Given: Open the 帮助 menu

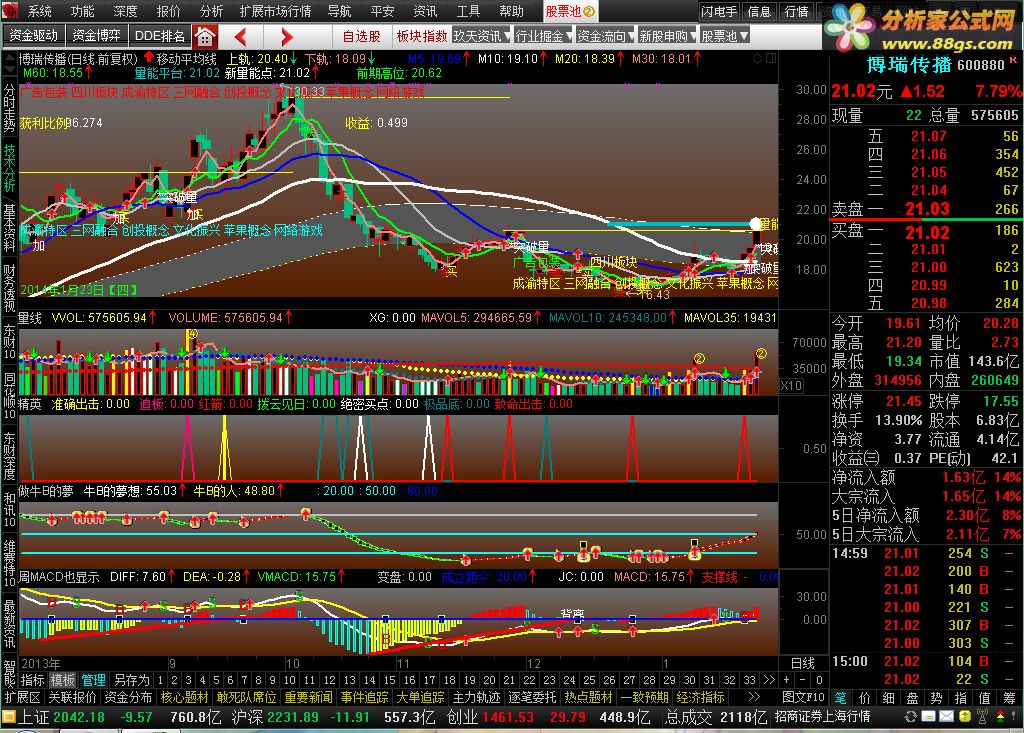Looking at the screenshot, I should click(511, 11).
